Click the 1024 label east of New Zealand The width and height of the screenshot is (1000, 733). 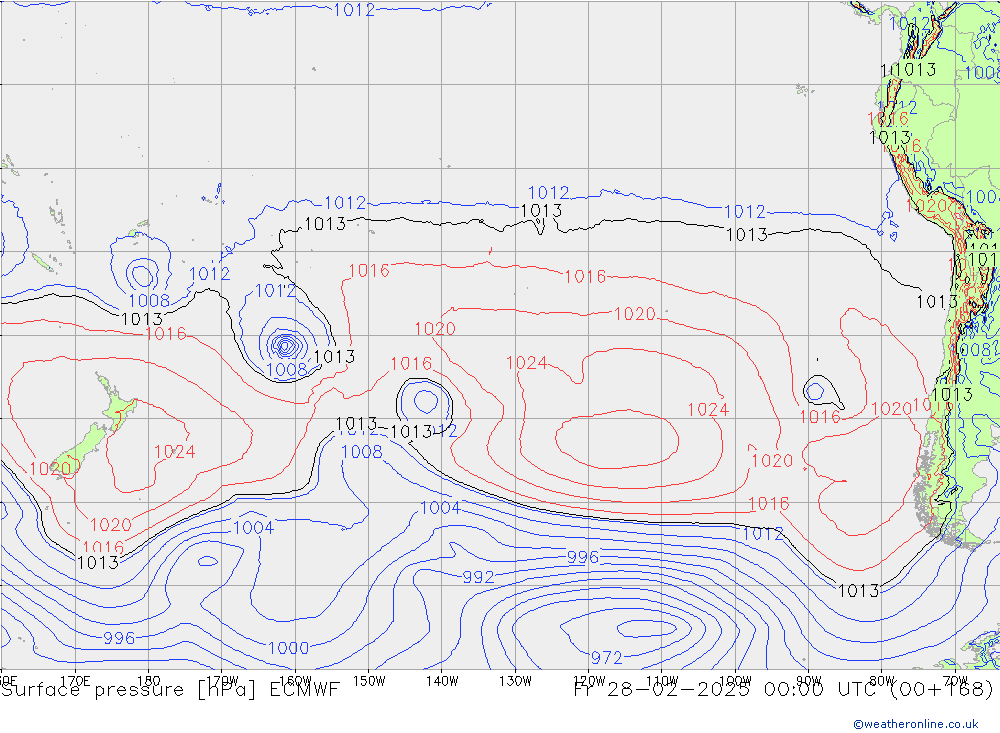[174, 452]
